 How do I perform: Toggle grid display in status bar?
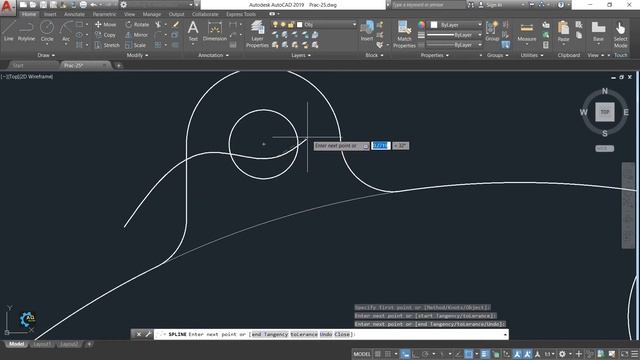pos(378,354)
